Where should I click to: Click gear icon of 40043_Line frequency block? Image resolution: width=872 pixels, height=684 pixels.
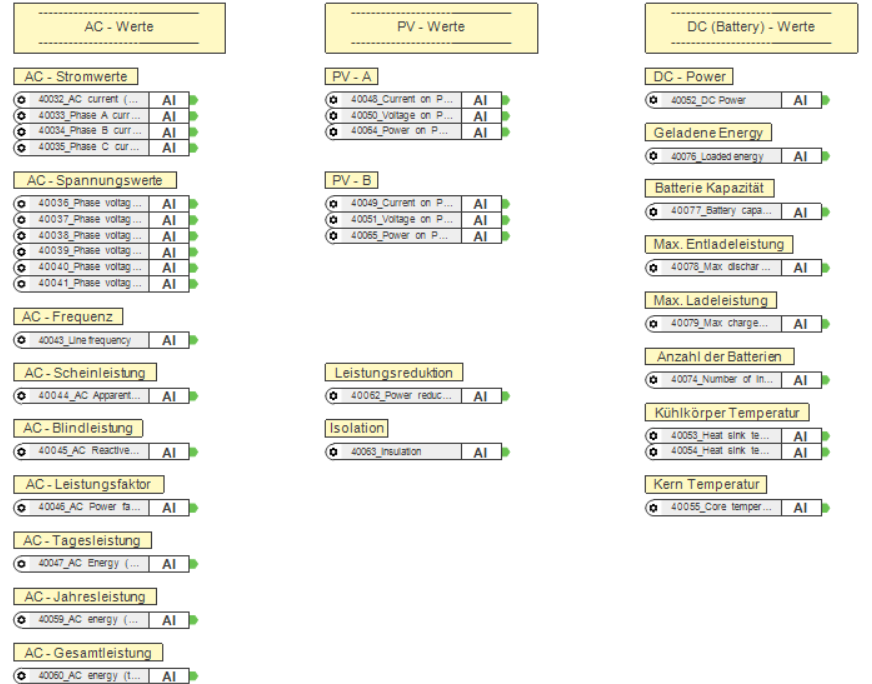21,340
